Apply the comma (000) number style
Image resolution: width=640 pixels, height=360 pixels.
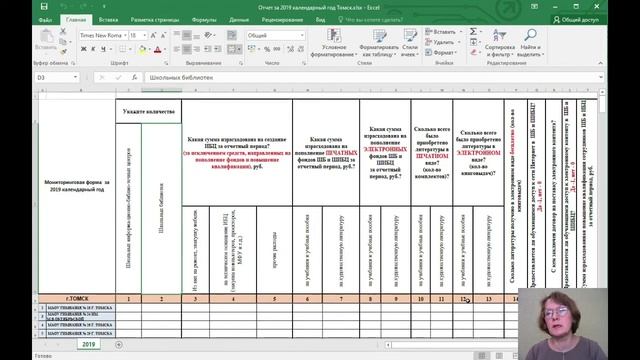click(x=277, y=49)
